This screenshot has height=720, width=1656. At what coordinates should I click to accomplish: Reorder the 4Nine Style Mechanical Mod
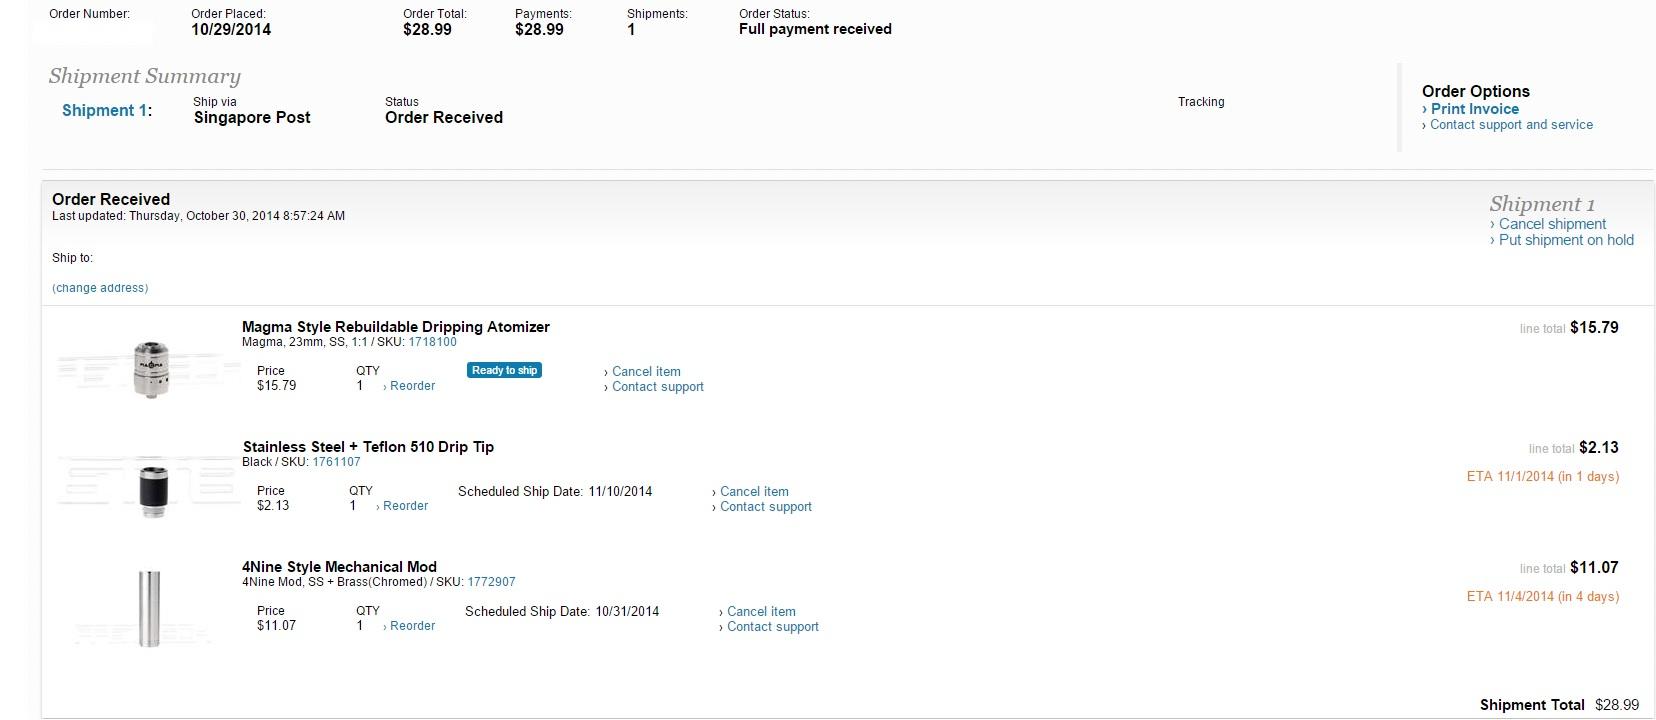tap(412, 626)
